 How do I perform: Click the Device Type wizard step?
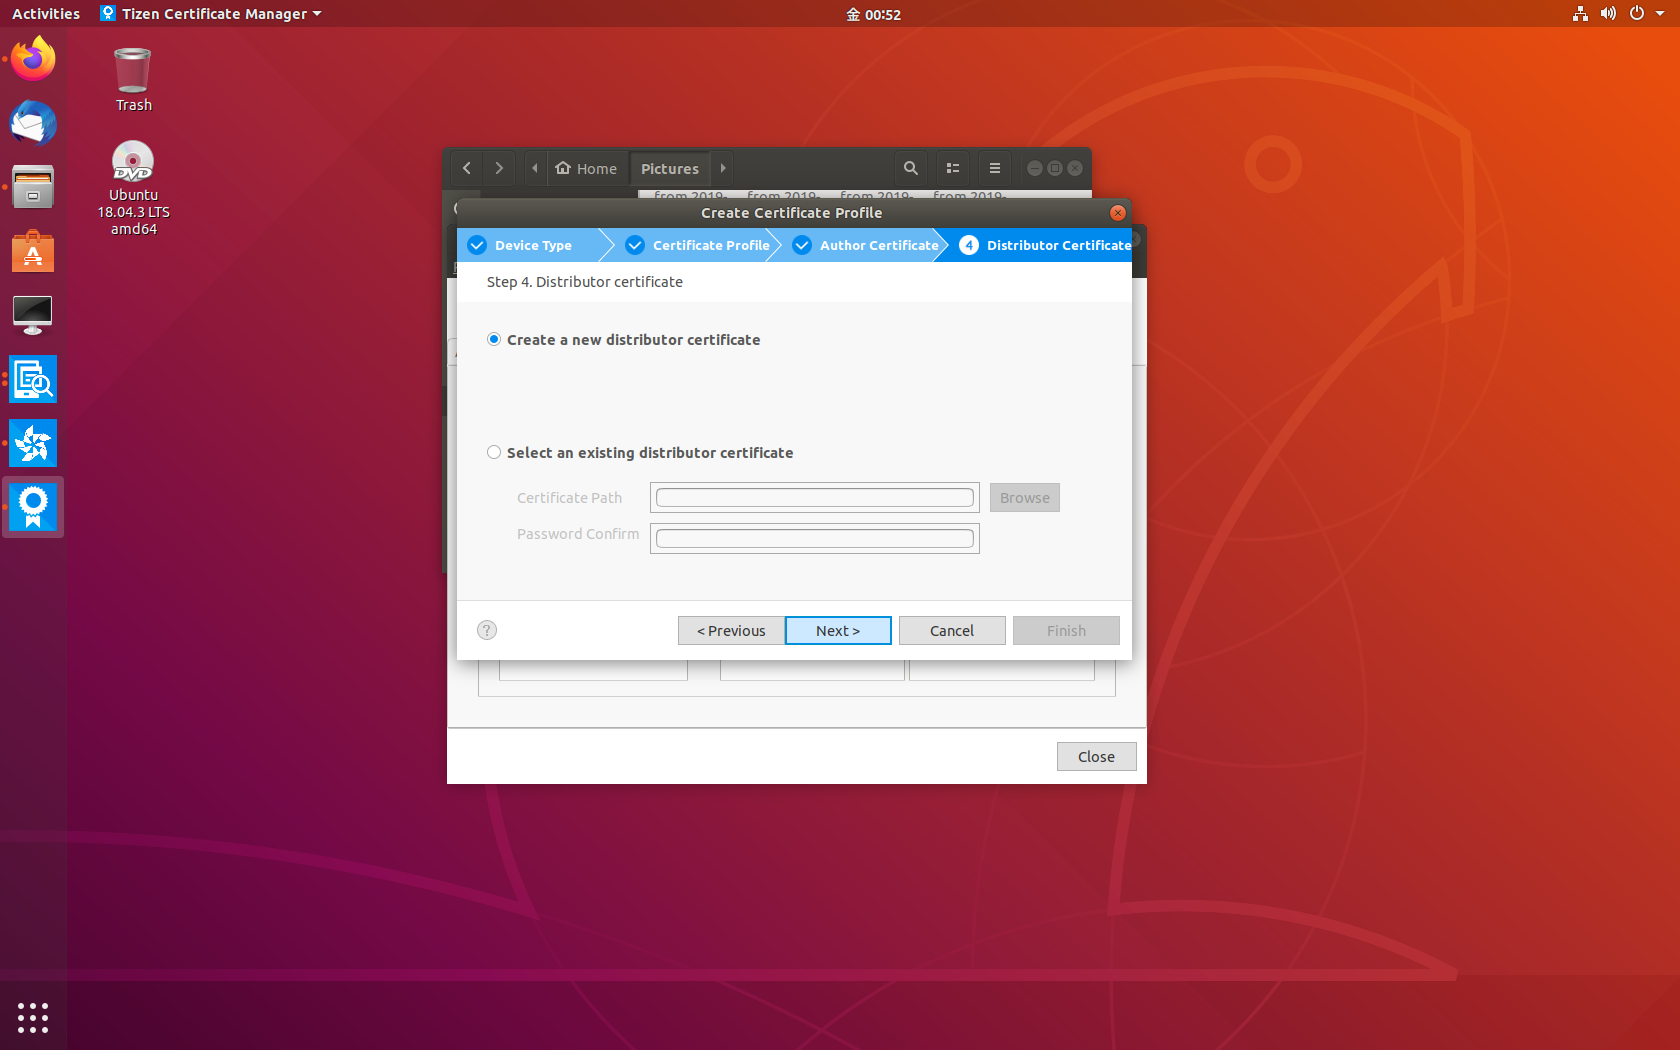(x=532, y=245)
